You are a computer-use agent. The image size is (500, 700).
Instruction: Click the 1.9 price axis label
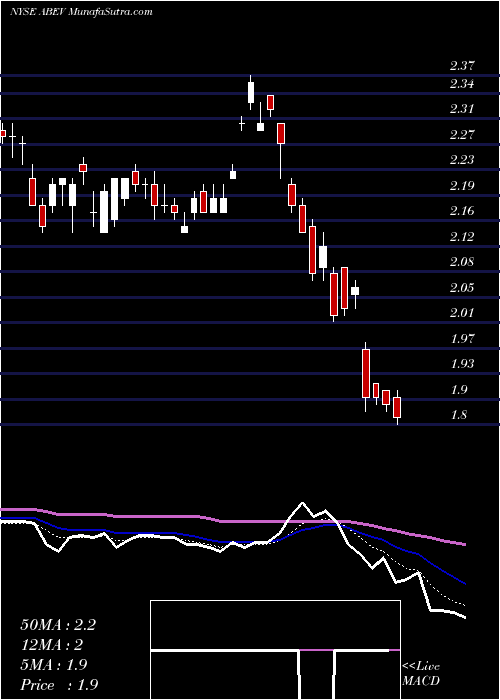pos(458,389)
